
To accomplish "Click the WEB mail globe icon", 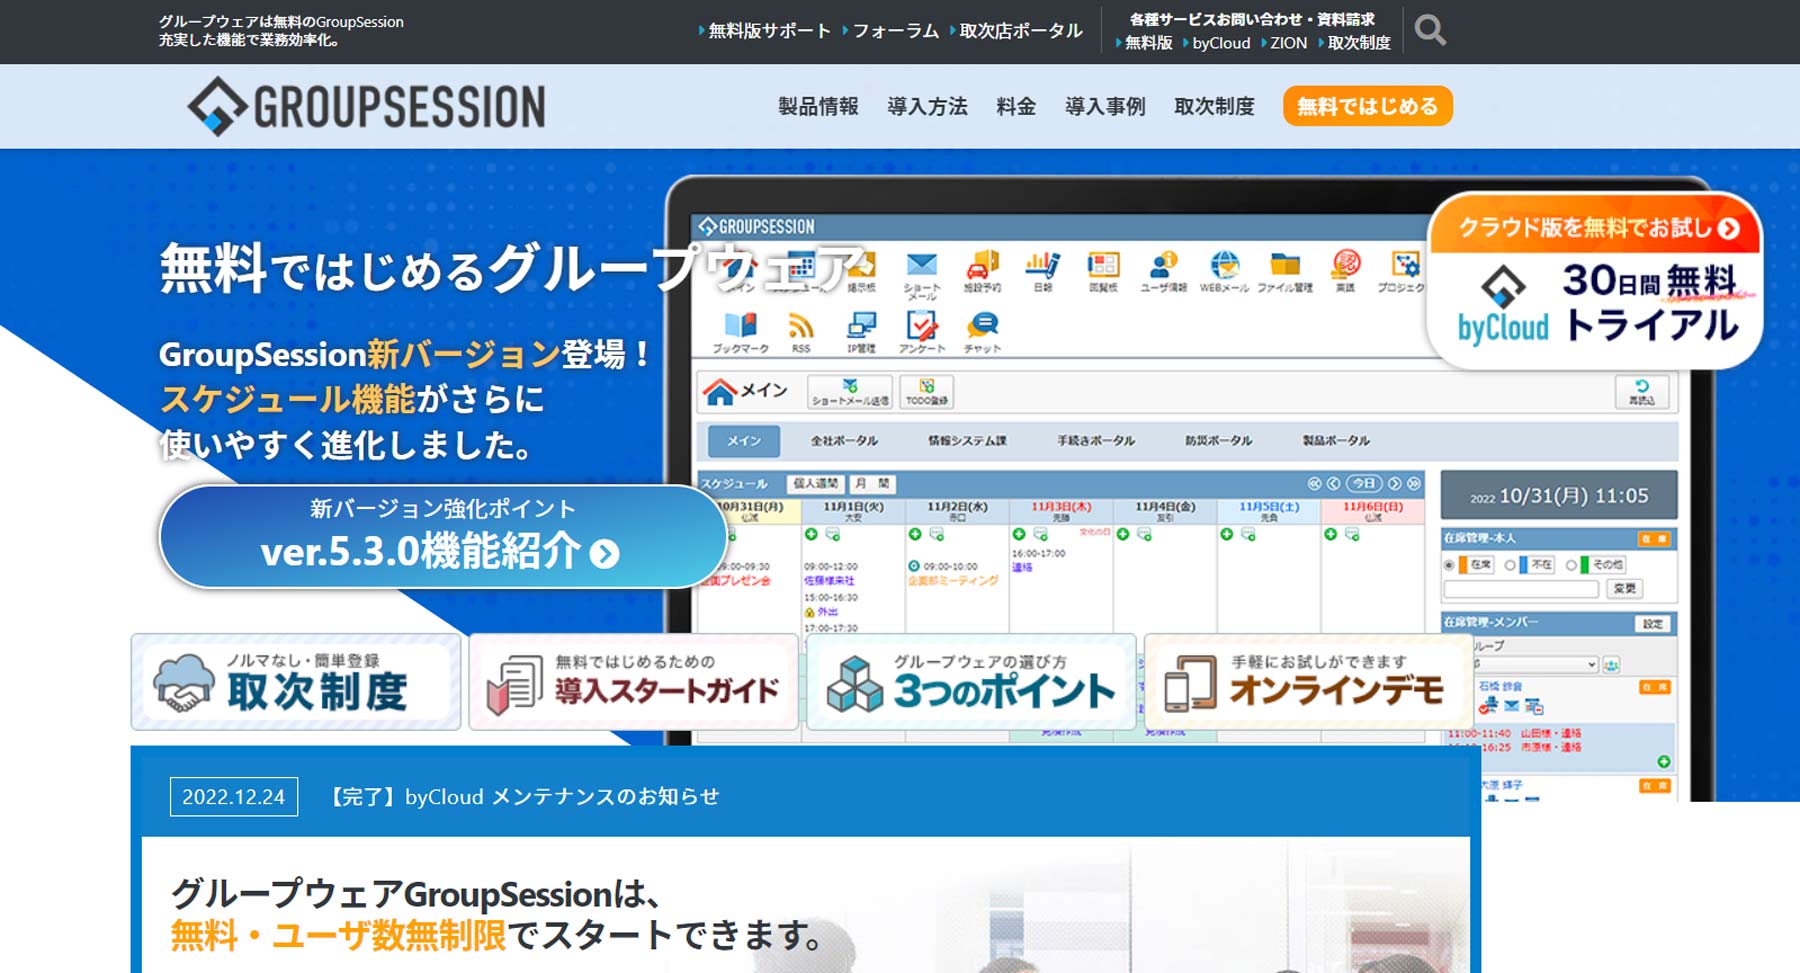I will [x=1224, y=266].
